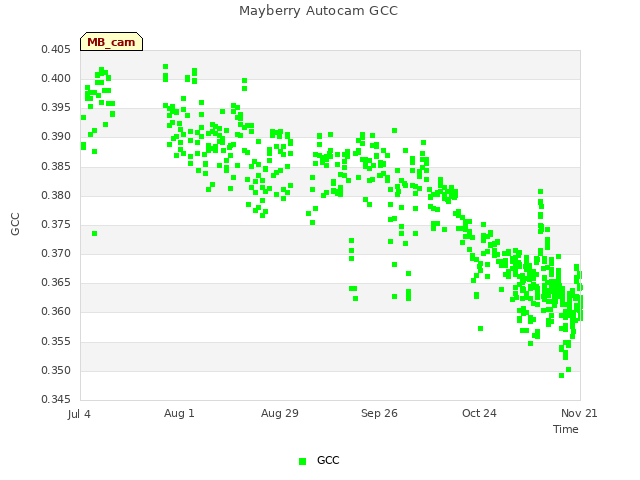This screenshot has height=480, width=640.
Task: Click the 0.370 y-axis value
Action: [56, 253]
